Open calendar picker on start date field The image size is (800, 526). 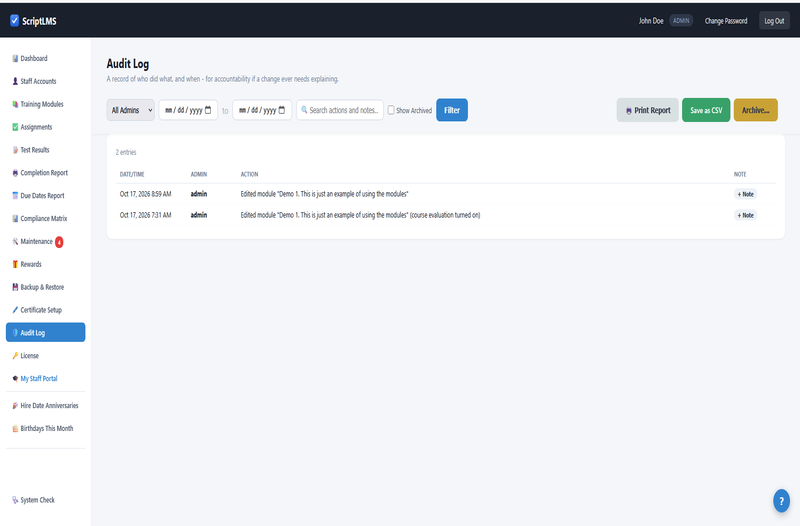coord(208,110)
